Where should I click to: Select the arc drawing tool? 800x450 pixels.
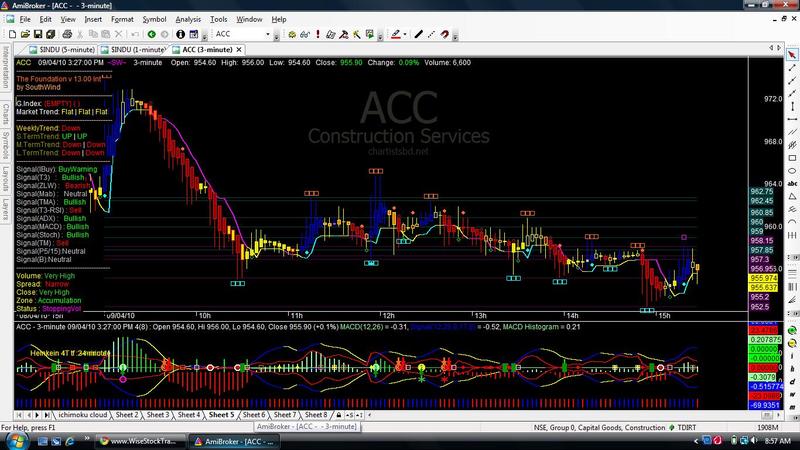792,222
